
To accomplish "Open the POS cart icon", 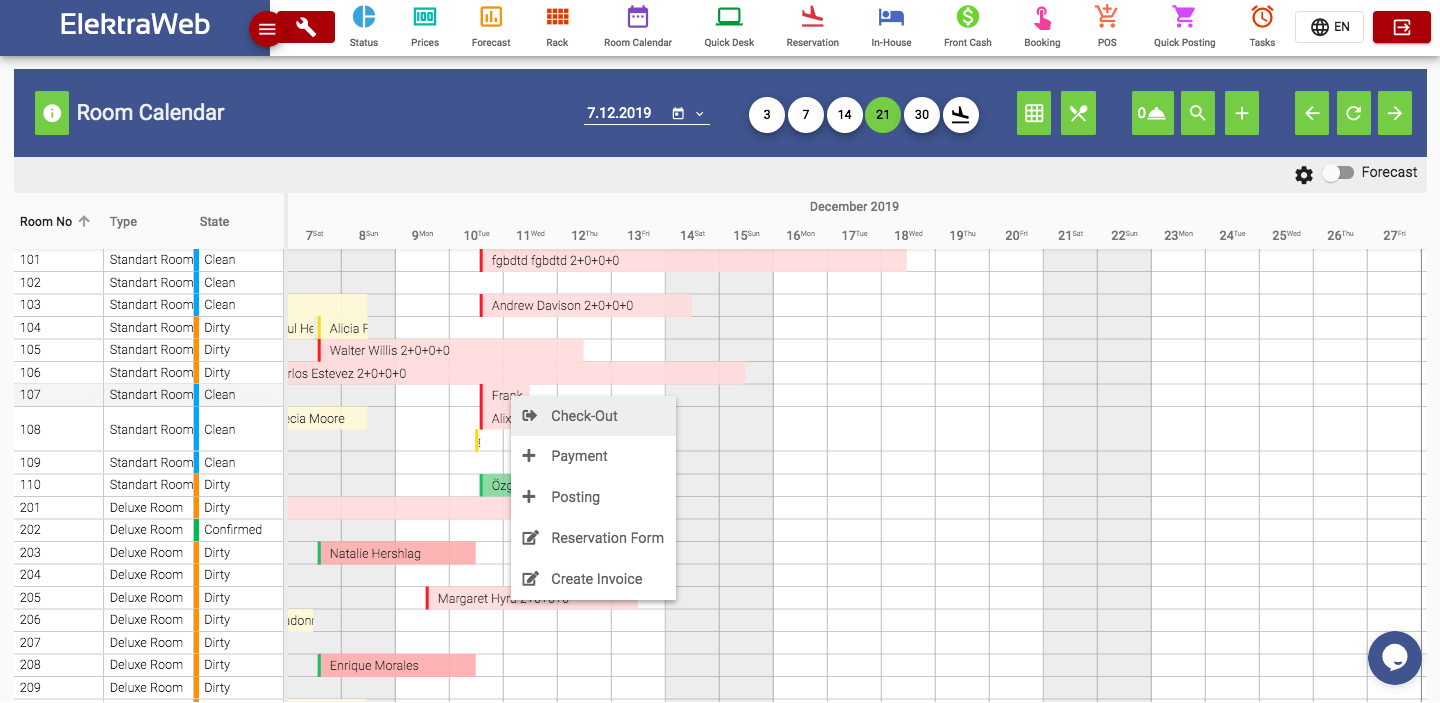I will pyautogui.click(x=1106, y=17).
